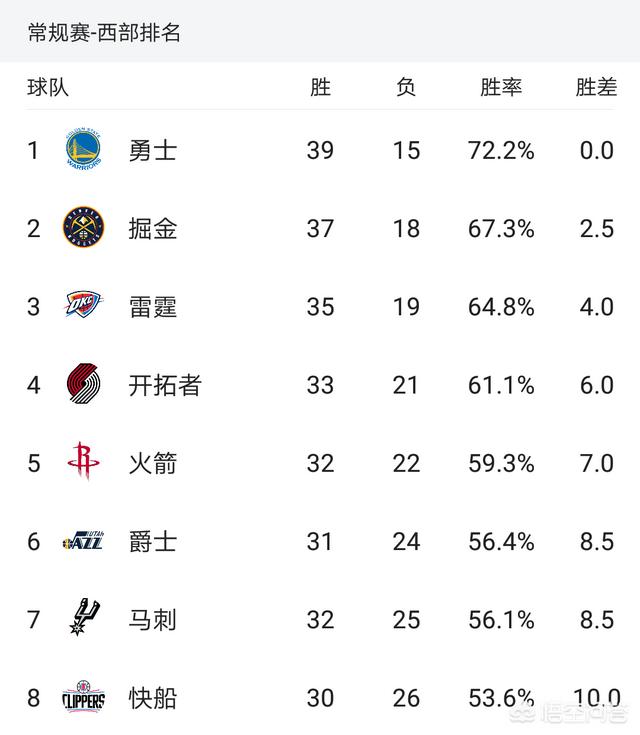Tap the 火箭 team name
Viewport: 640px width, 735px height.
pos(152,464)
